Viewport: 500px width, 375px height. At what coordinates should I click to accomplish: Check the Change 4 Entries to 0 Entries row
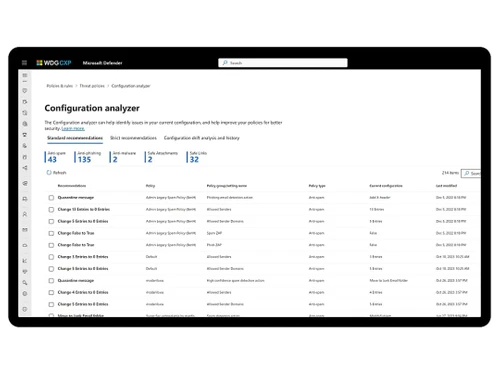click(51, 293)
